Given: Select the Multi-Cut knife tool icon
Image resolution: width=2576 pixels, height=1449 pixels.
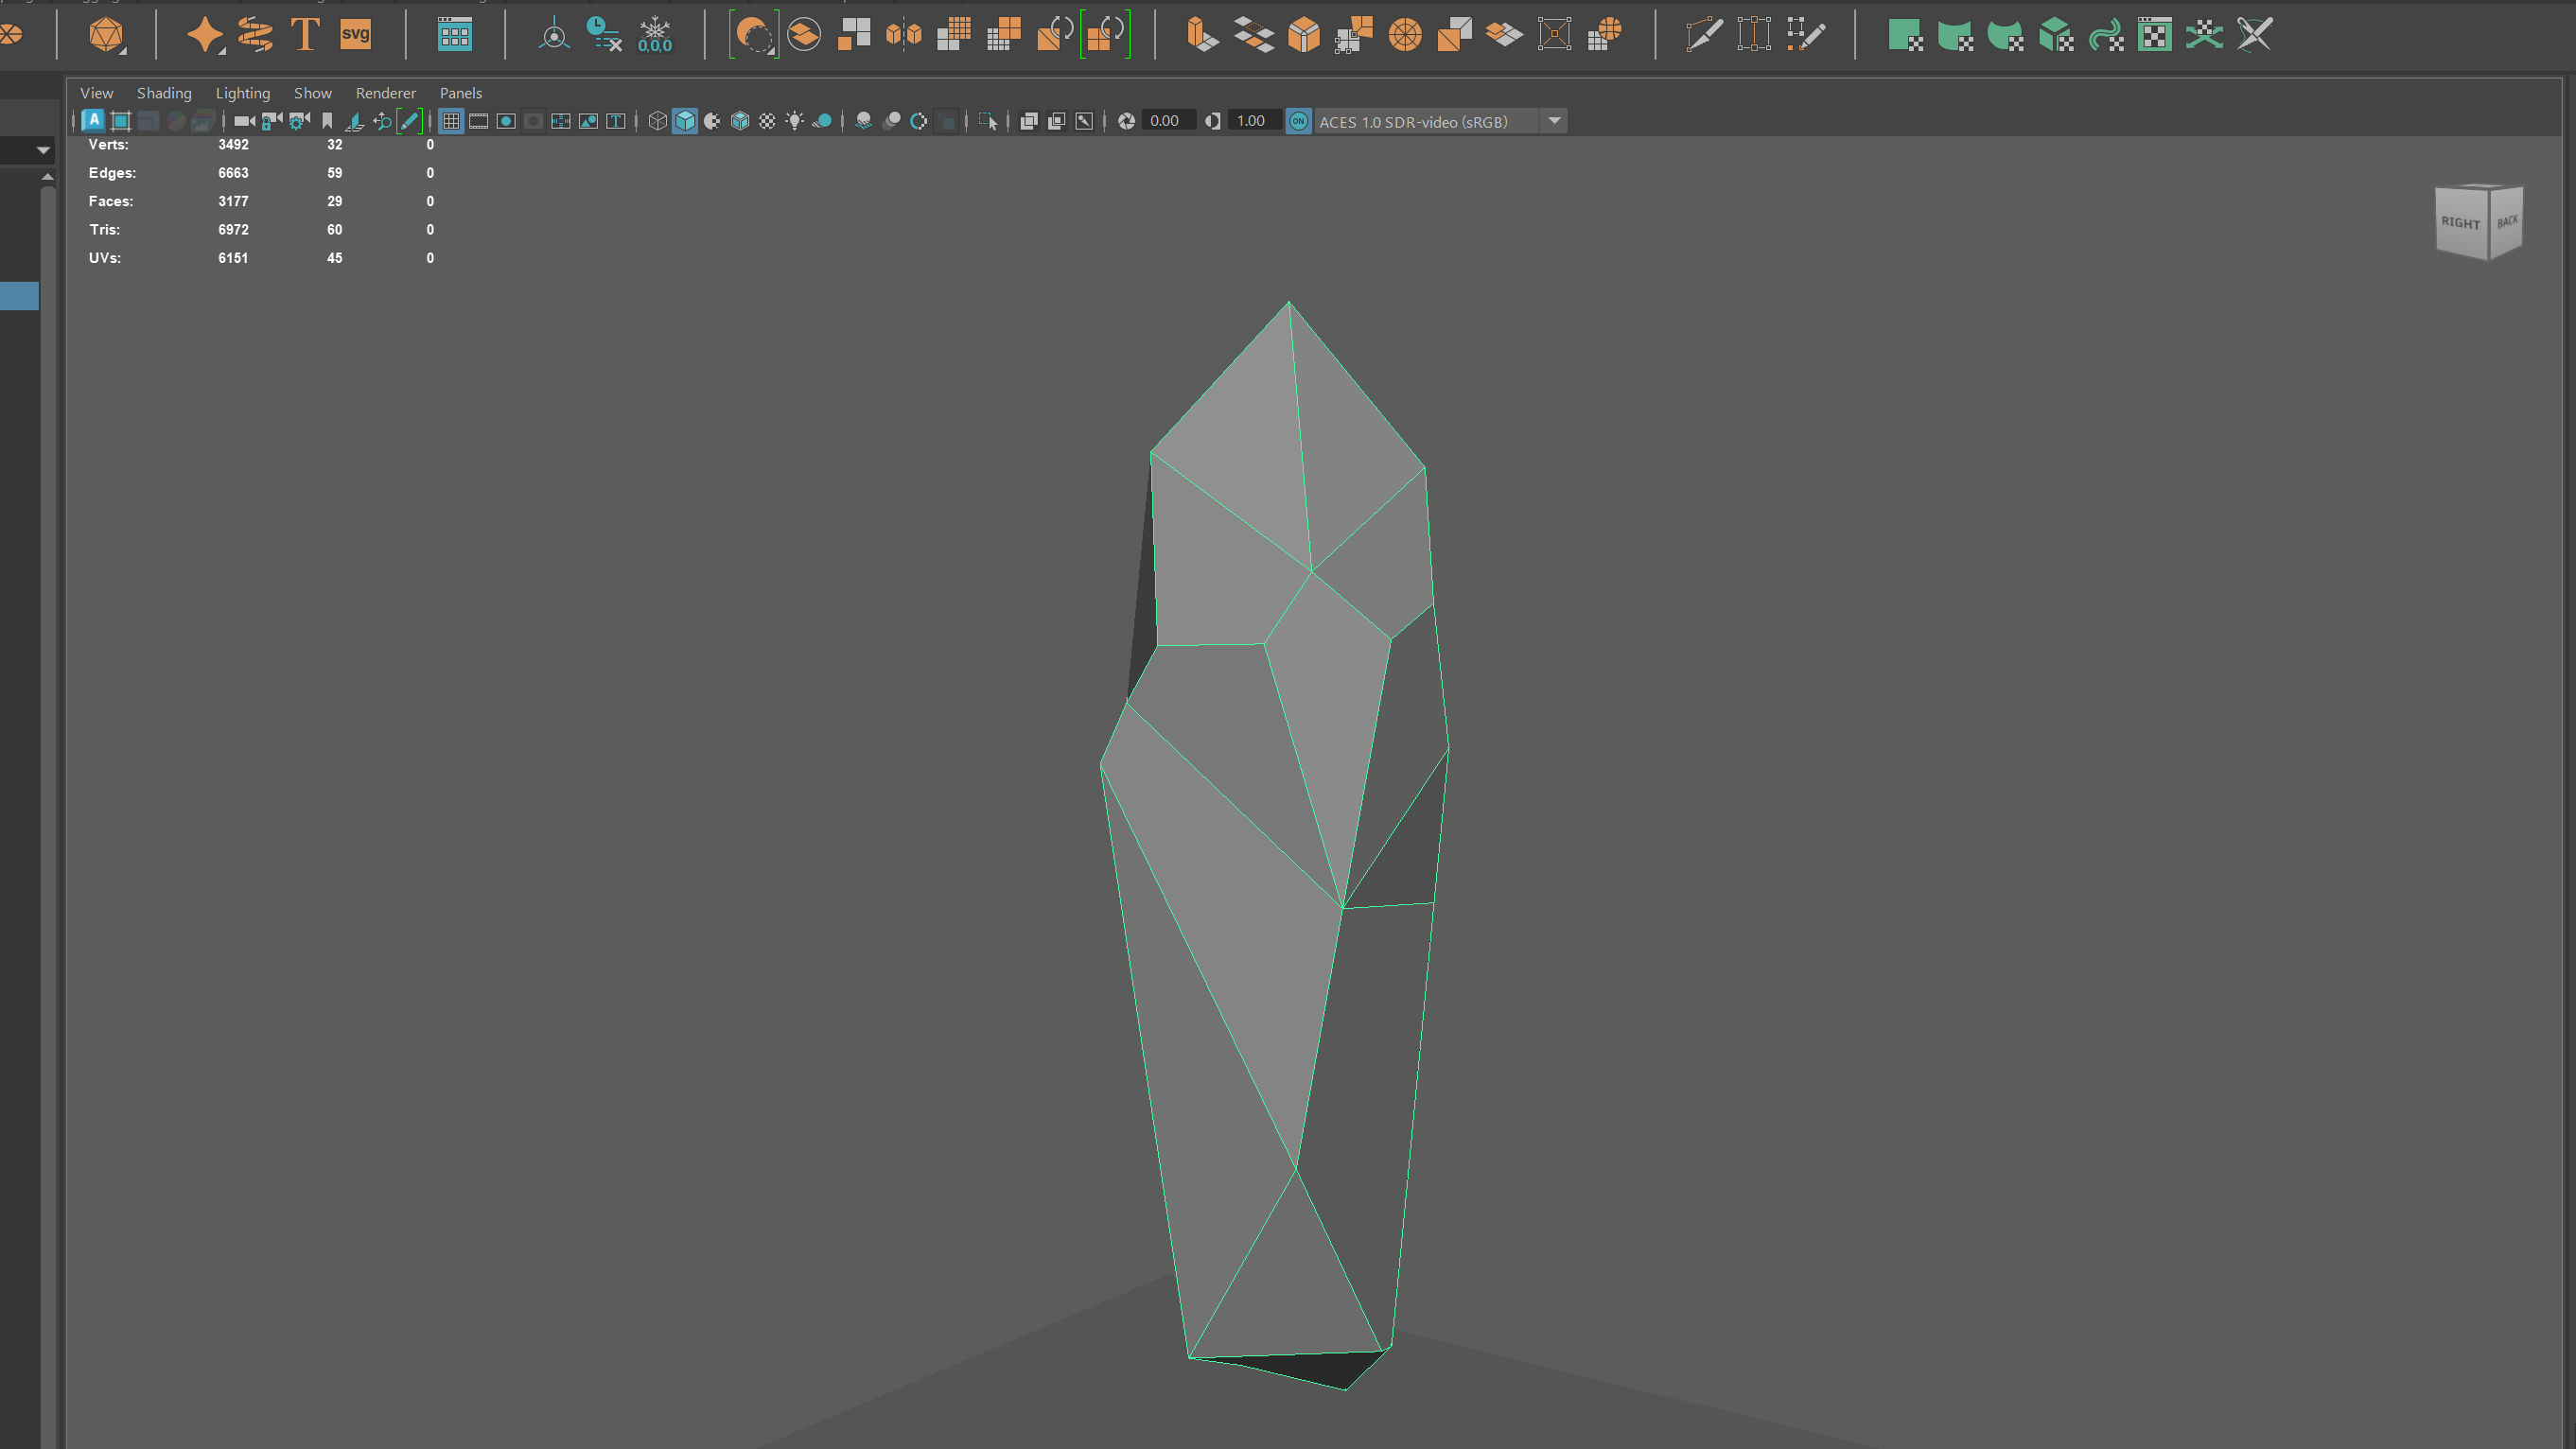Looking at the screenshot, I should pyautogui.click(x=1703, y=35).
